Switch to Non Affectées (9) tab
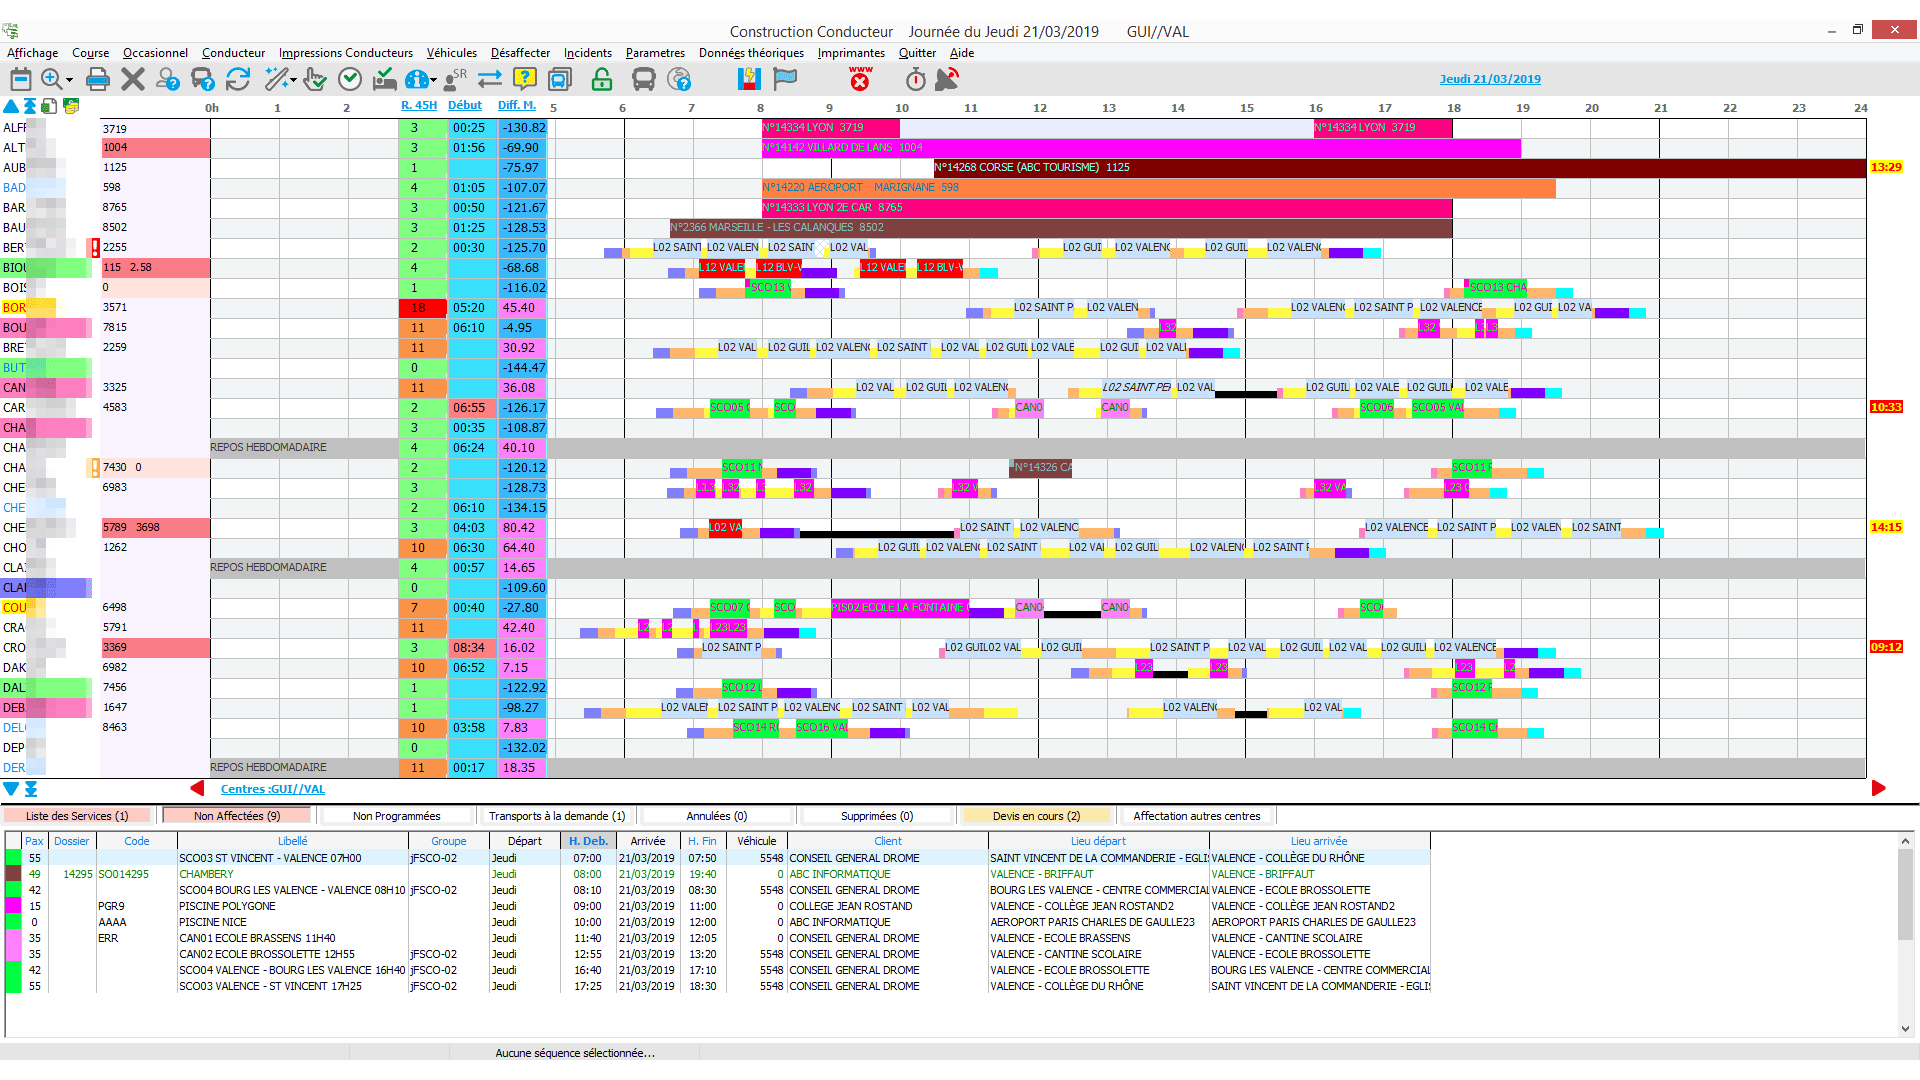The height and width of the screenshot is (1080, 1920). pyautogui.click(x=237, y=816)
